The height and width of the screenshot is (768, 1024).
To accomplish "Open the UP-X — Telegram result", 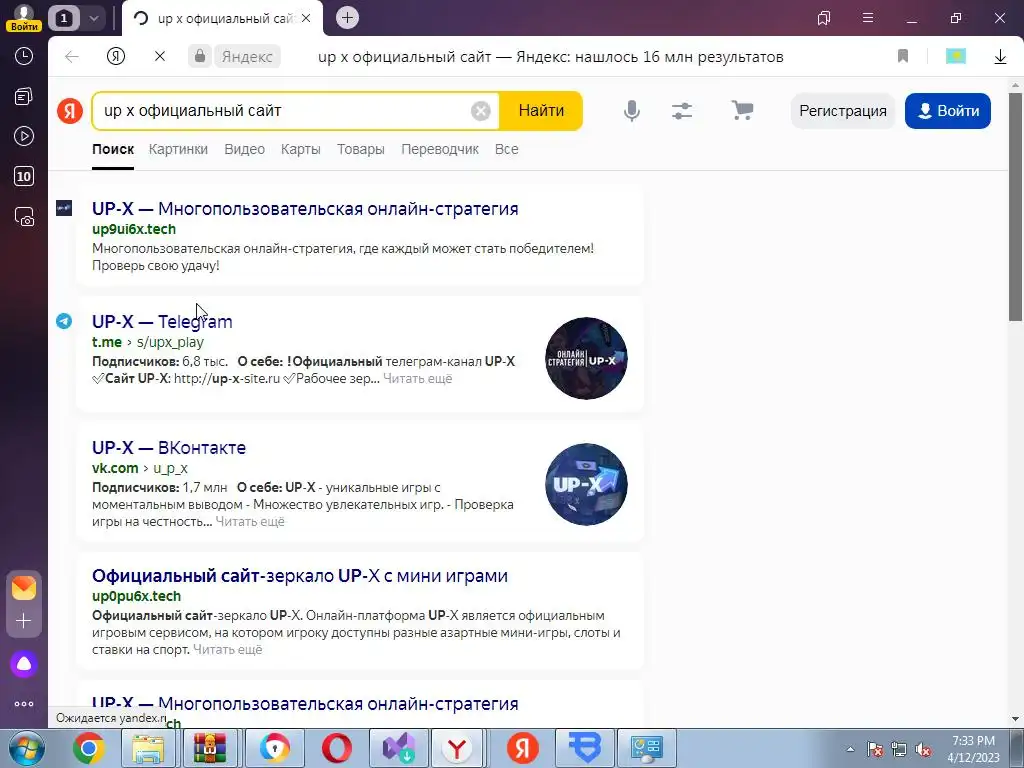I will click(x=162, y=322).
